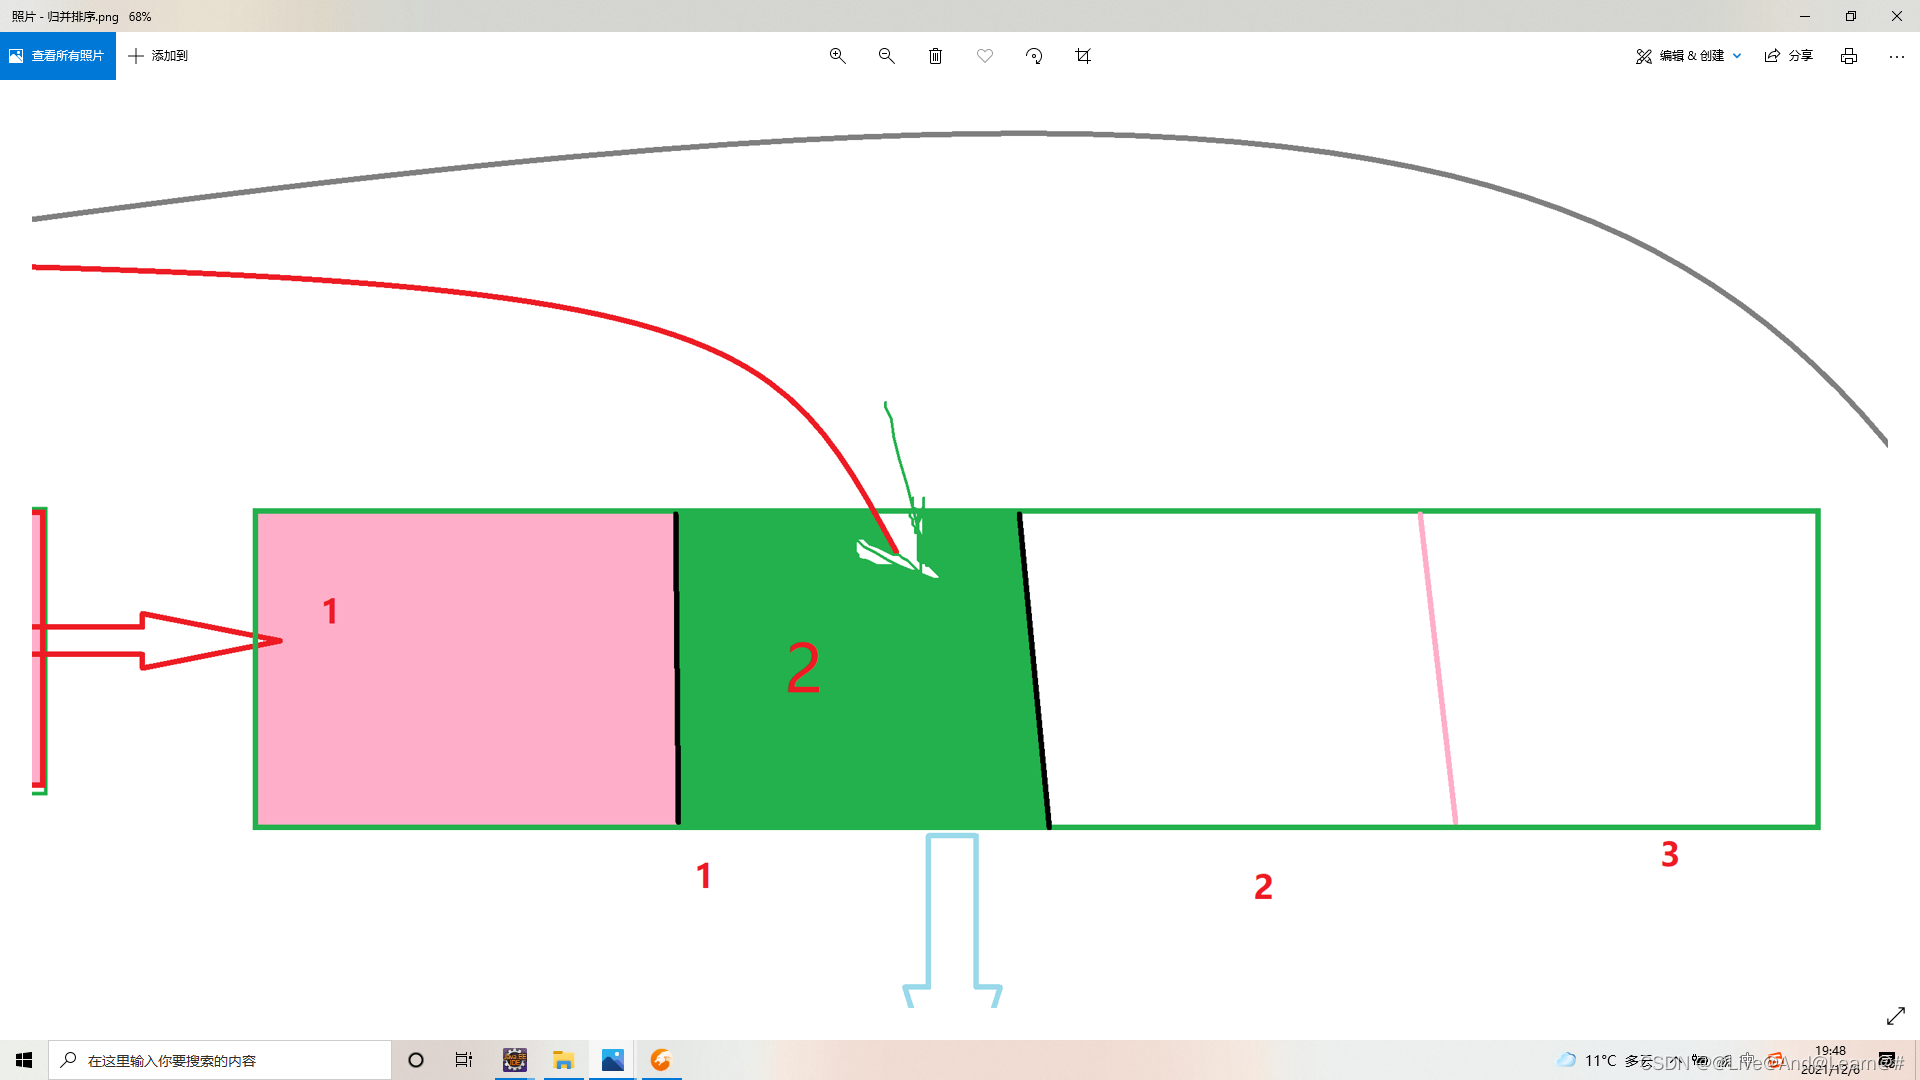Select the crop tool icon
The image size is (1920, 1080).
click(x=1083, y=56)
